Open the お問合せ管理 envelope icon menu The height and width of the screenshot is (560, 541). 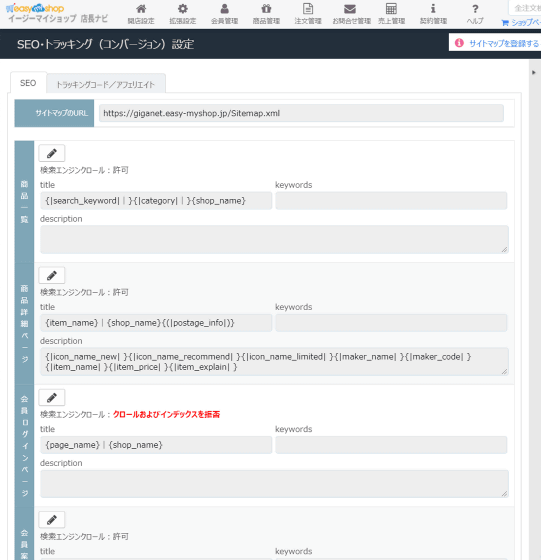tap(351, 14)
